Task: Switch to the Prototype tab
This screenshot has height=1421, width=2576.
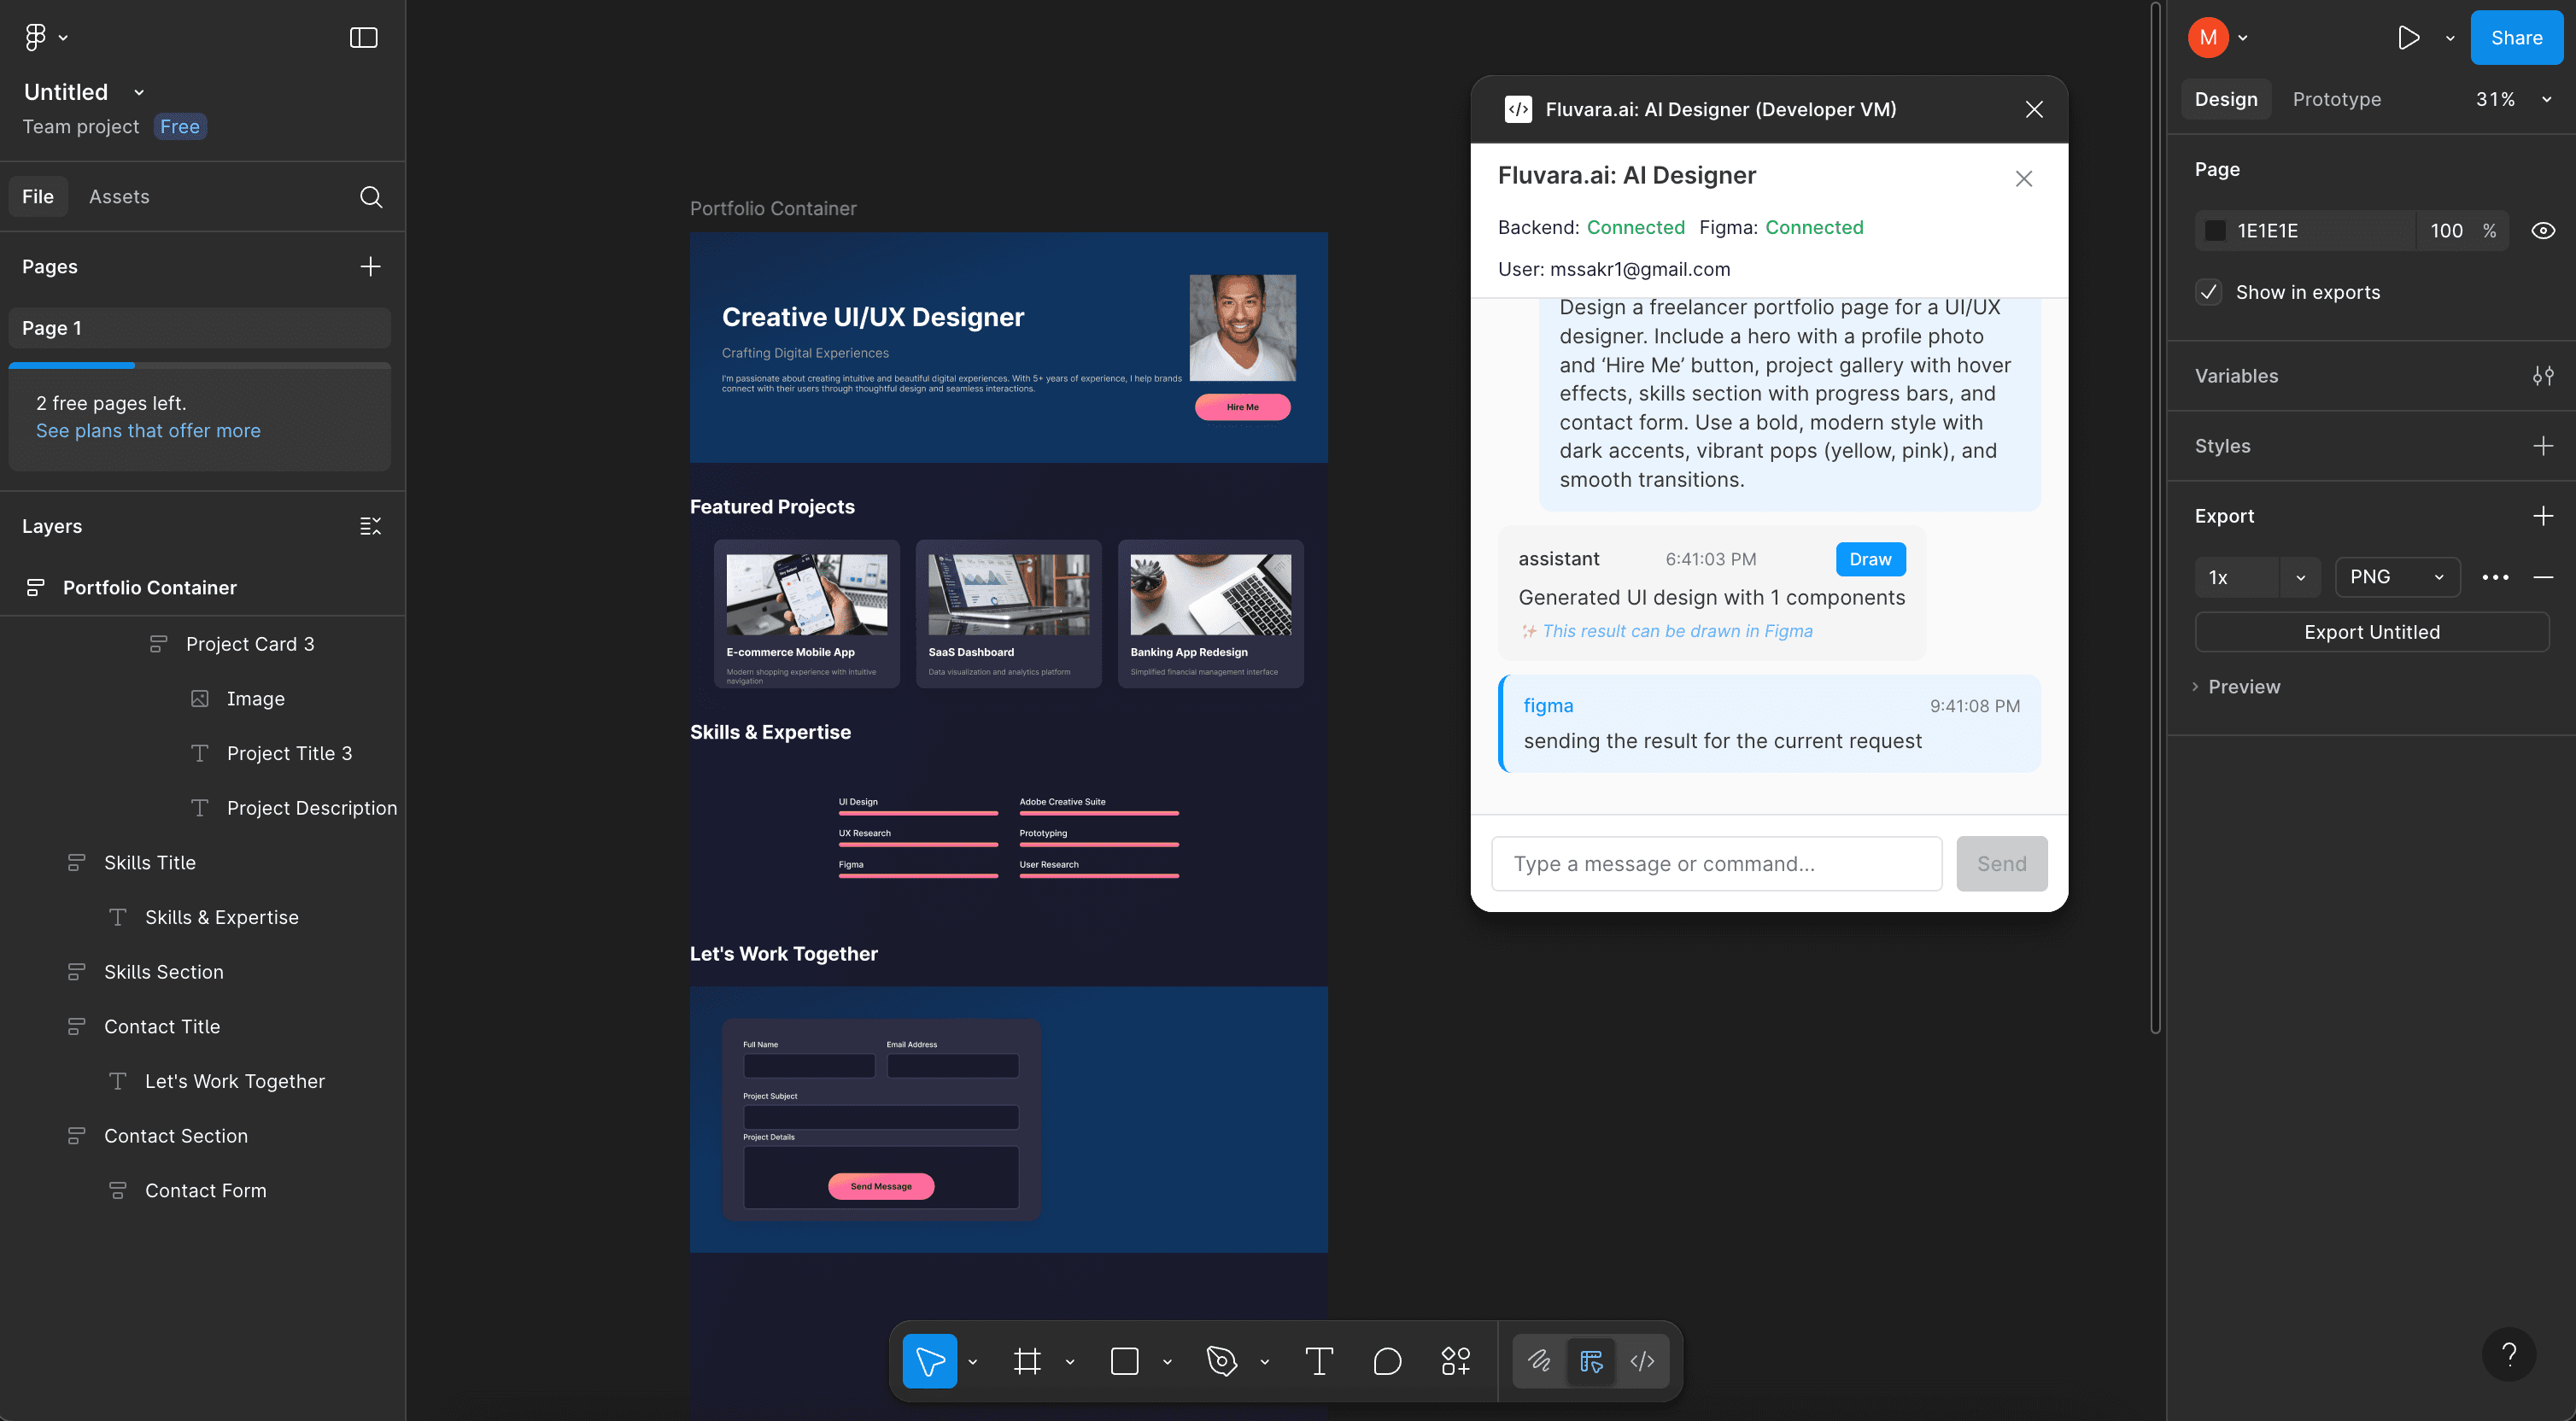Action: [2337, 99]
